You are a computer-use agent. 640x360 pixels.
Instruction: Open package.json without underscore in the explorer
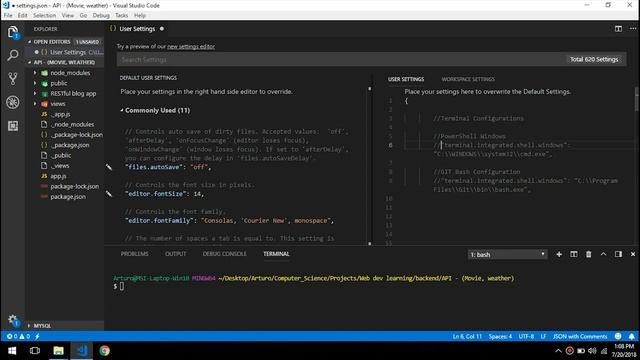pyautogui.click(x=68, y=197)
